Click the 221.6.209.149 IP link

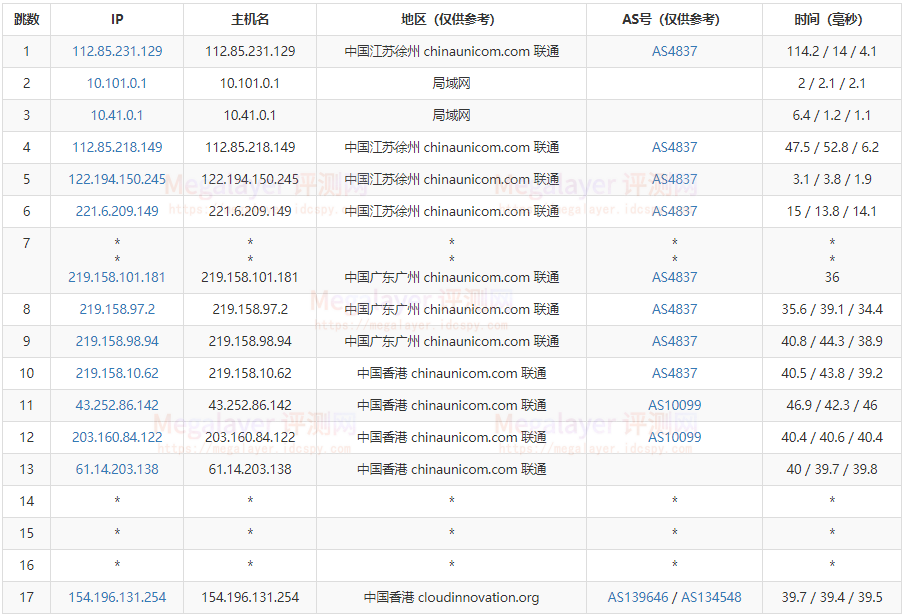point(117,211)
